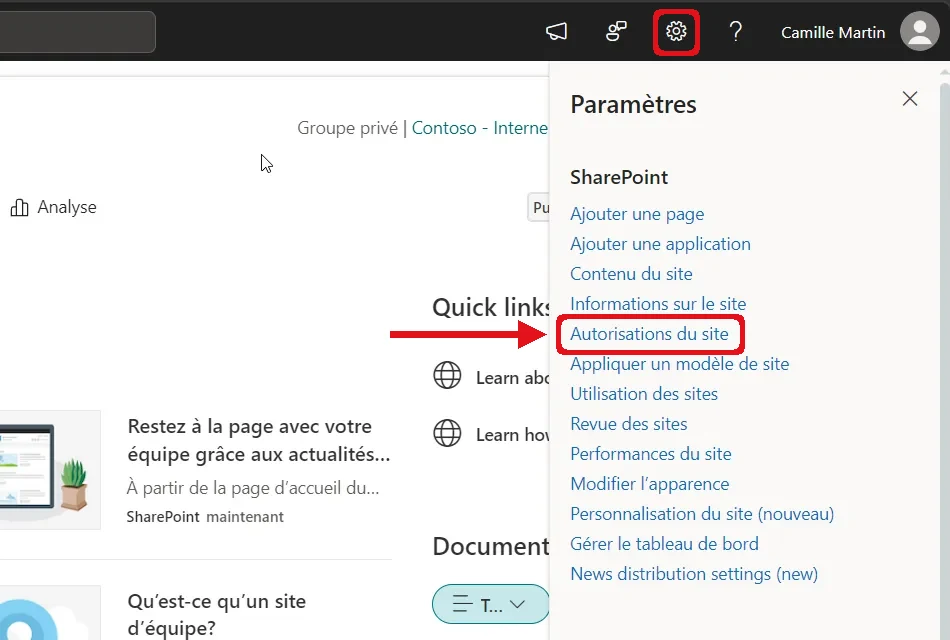The height and width of the screenshot is (640, 950).
Task: Open News distribution settings (new)
Action: coord(694,574)
